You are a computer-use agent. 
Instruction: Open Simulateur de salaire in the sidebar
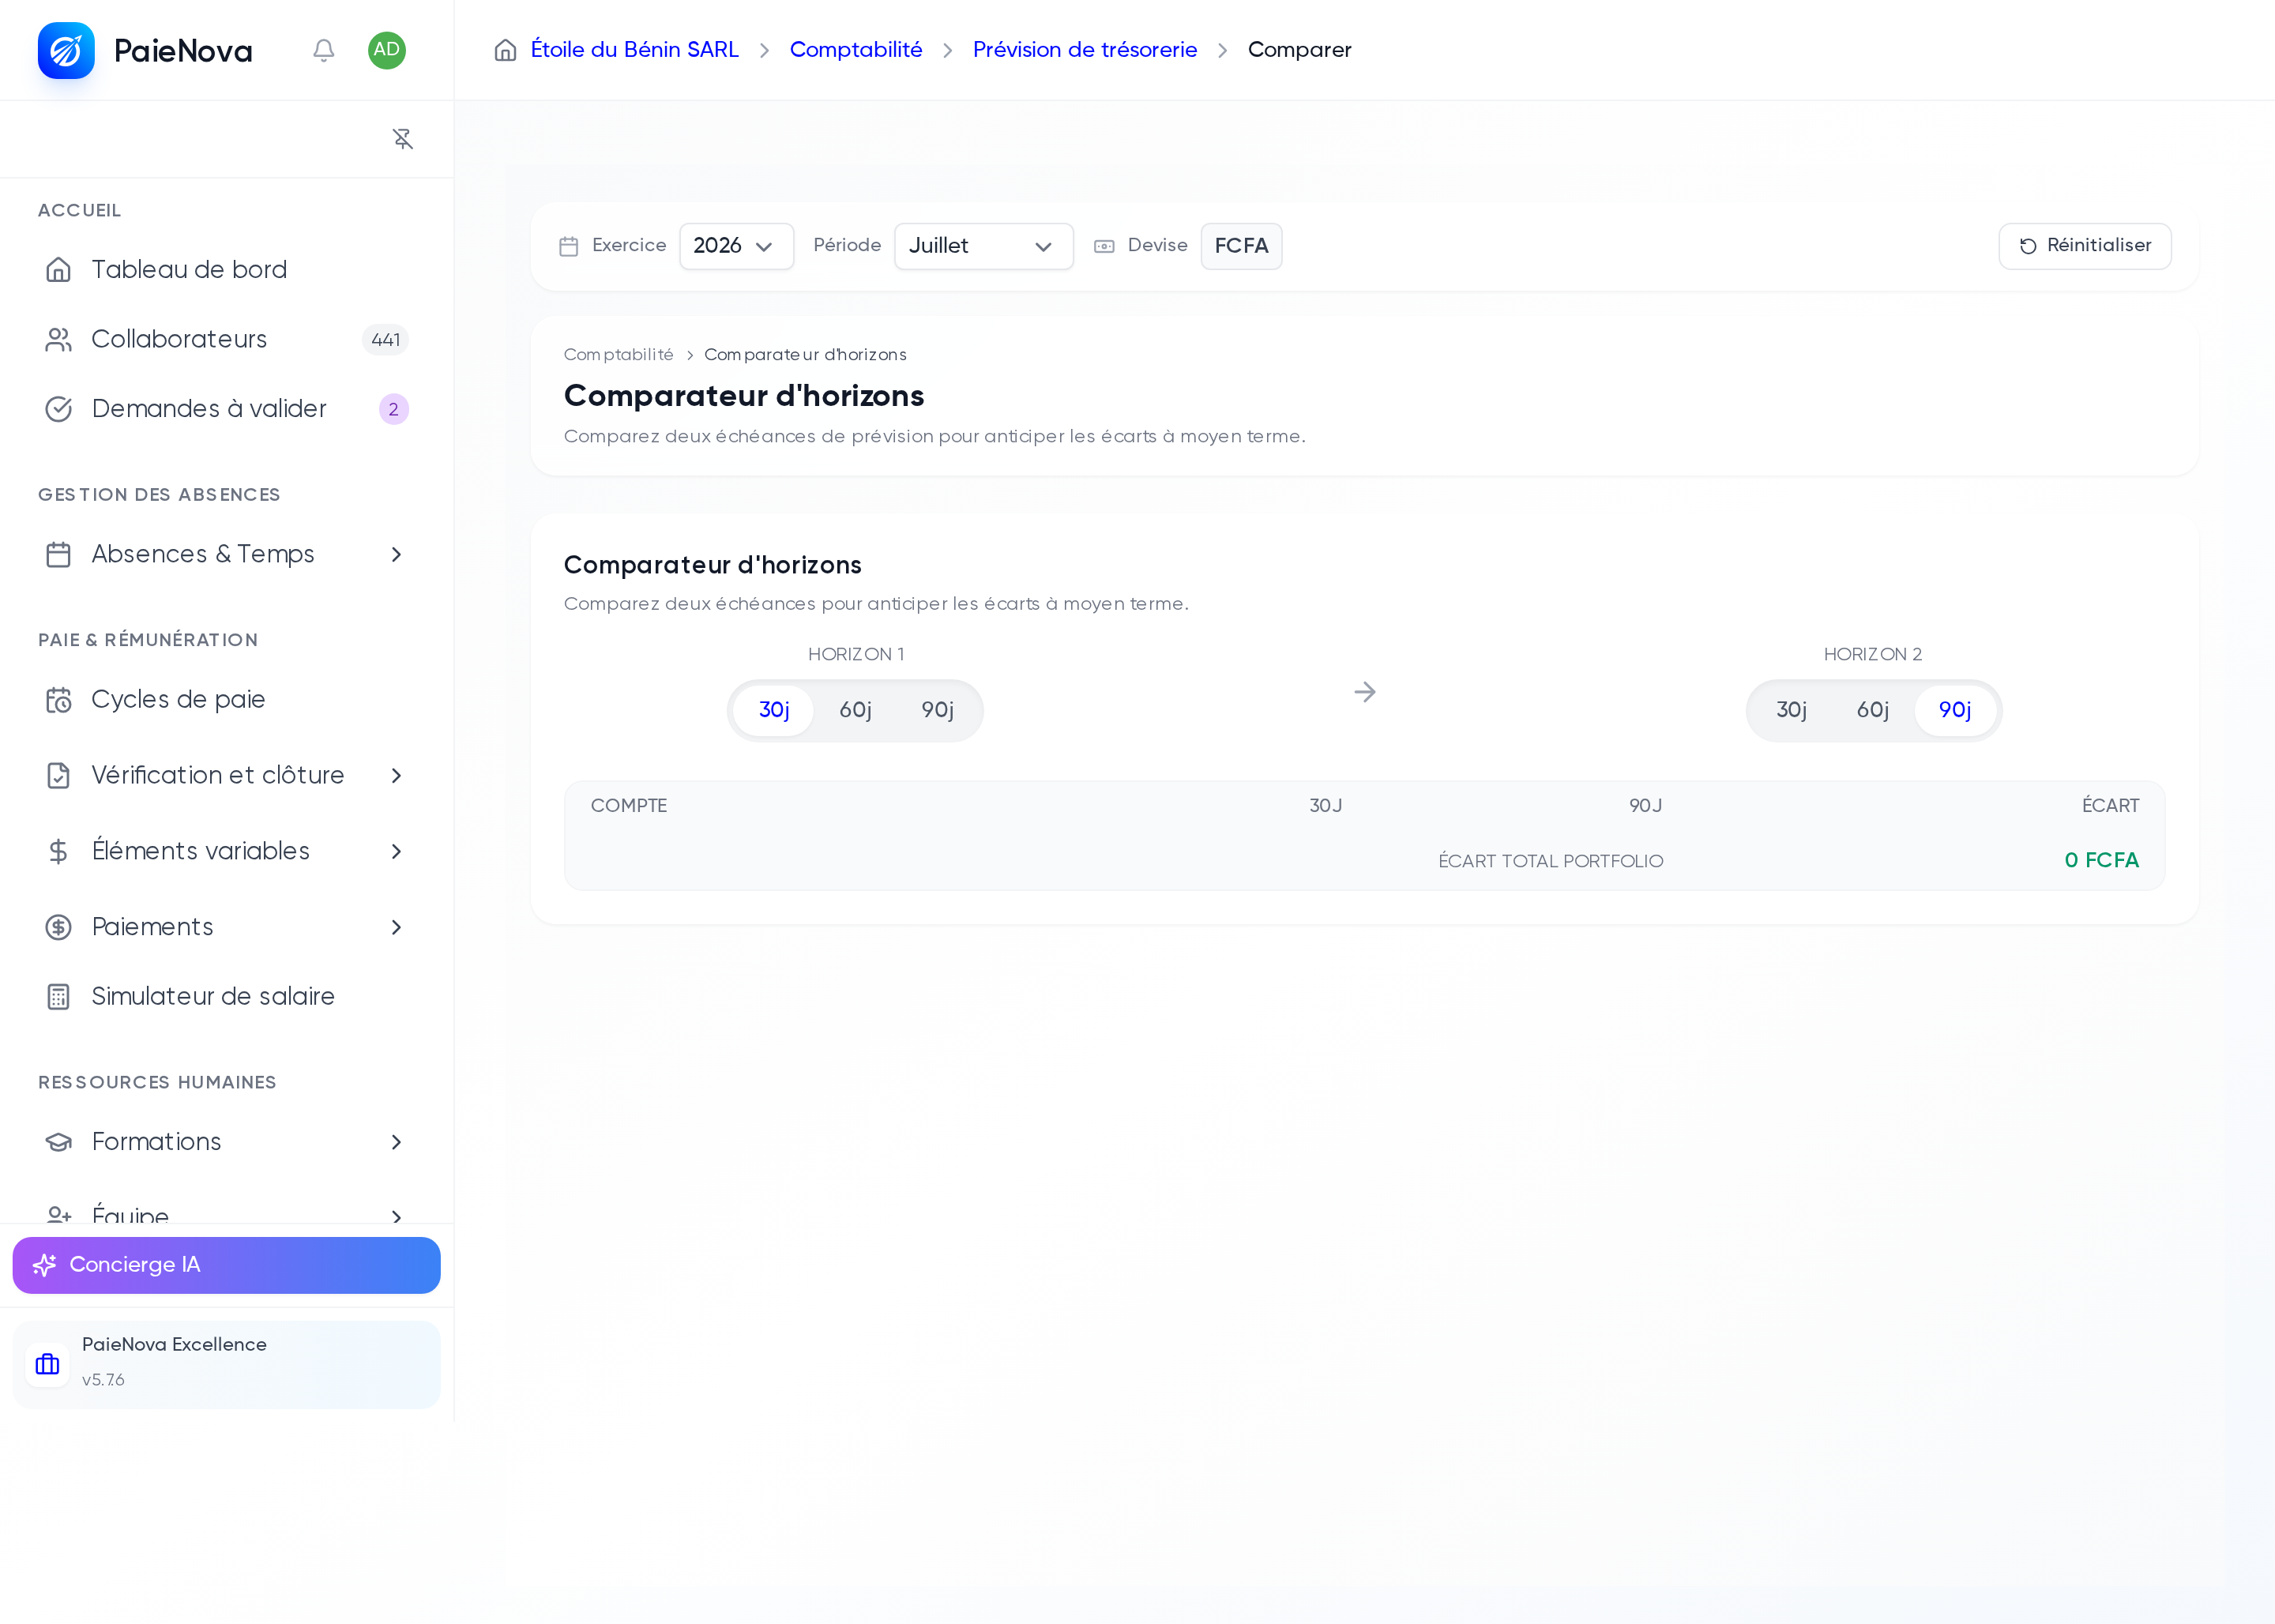pos(227,997)
